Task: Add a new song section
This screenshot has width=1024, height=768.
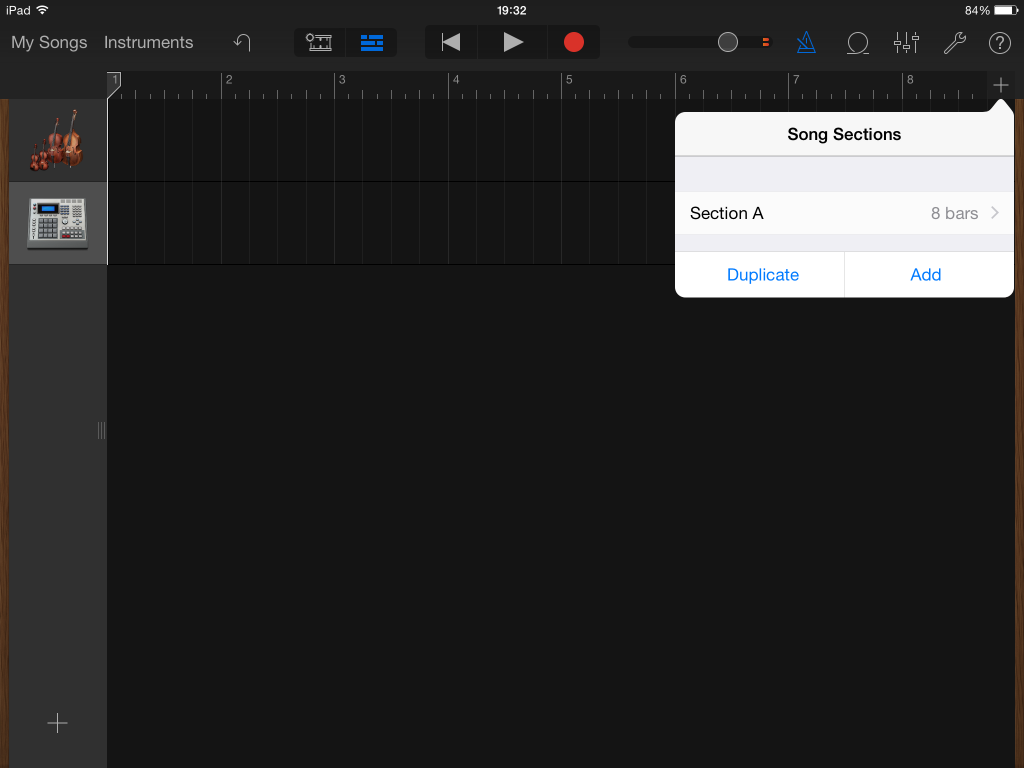Action: coord(925,274)
